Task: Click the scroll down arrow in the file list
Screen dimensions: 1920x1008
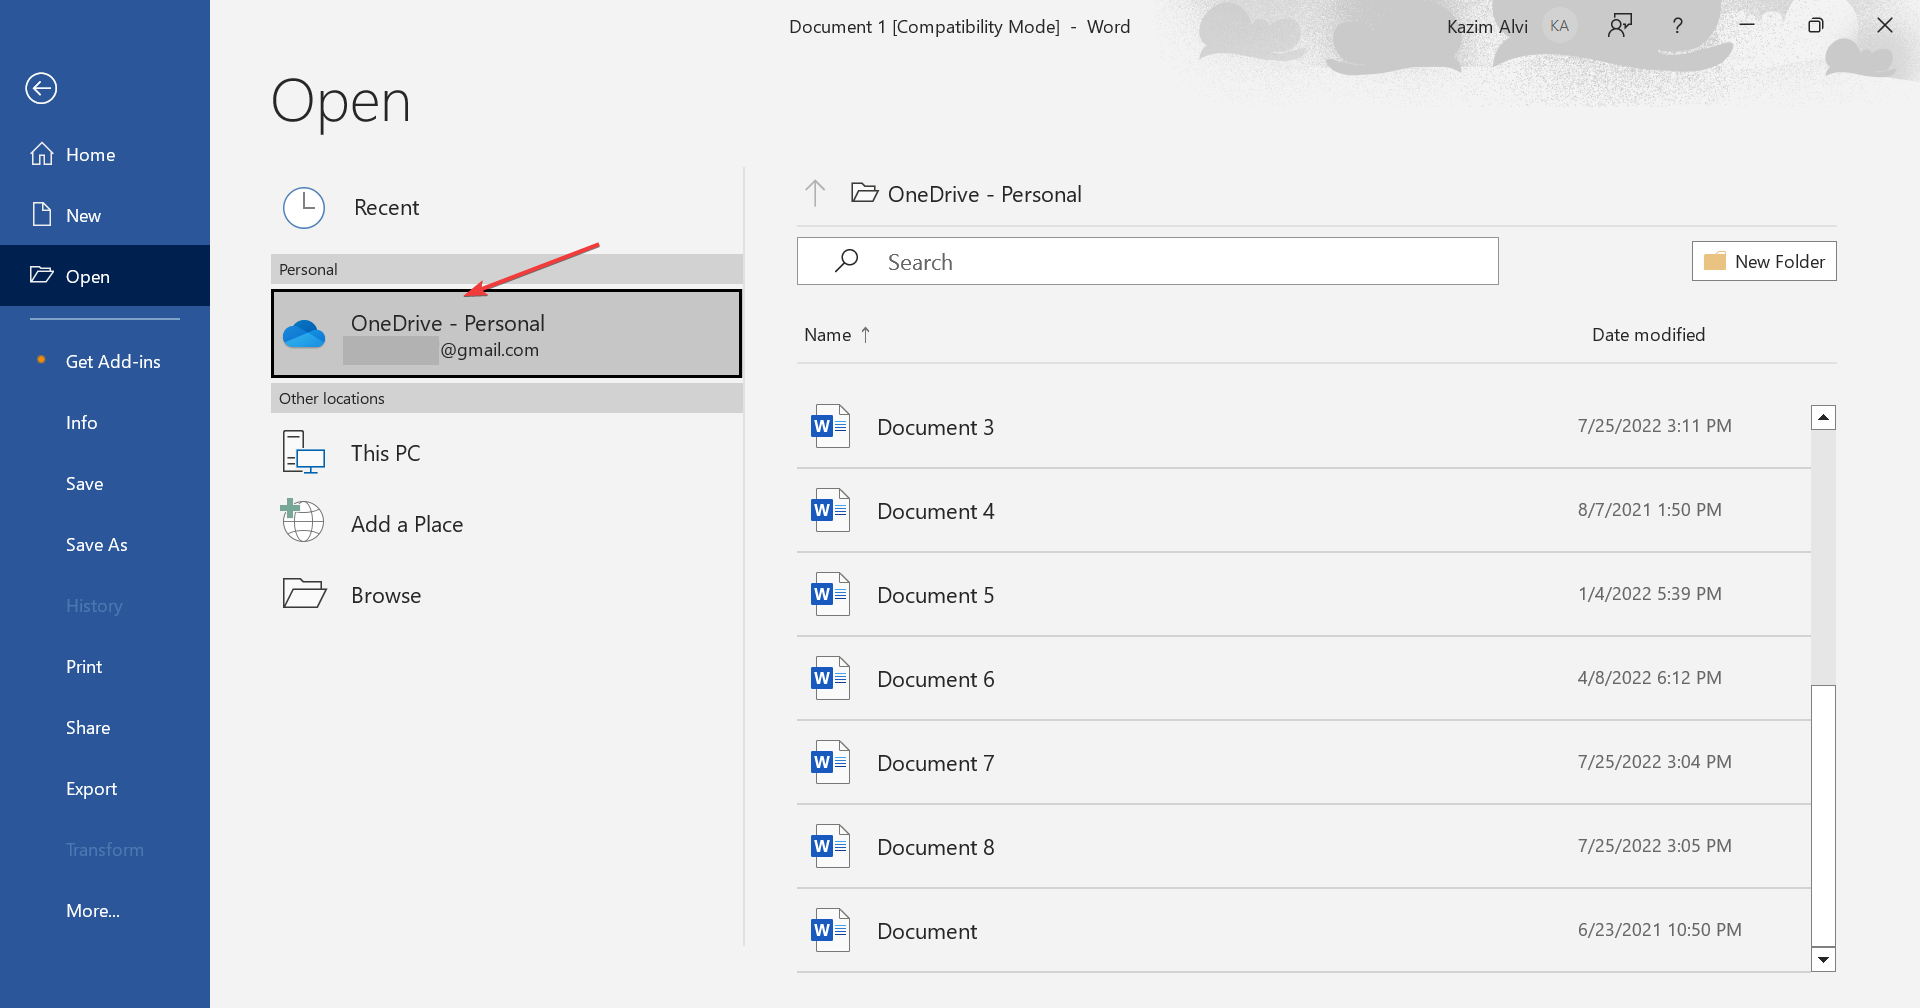Action: point(1823,959)
